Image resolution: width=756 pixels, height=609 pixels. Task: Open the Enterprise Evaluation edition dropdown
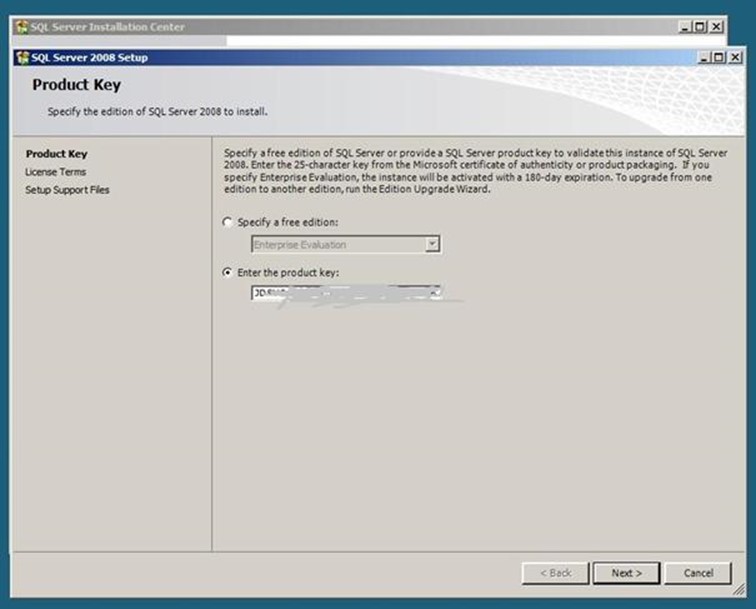pyautogui.click(x=432, y=244)
